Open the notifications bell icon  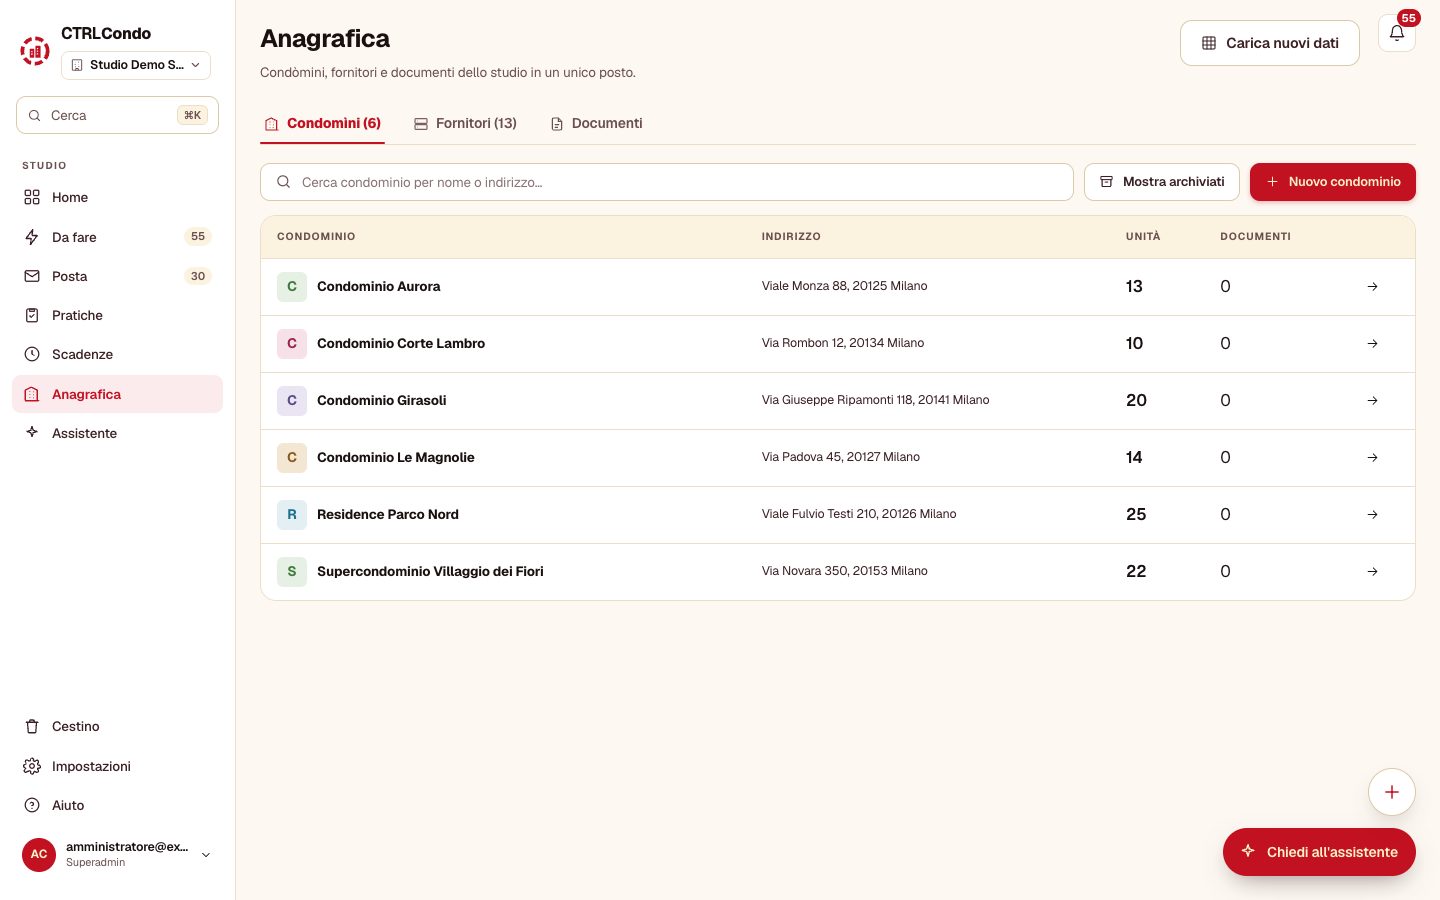(1397, 33)
